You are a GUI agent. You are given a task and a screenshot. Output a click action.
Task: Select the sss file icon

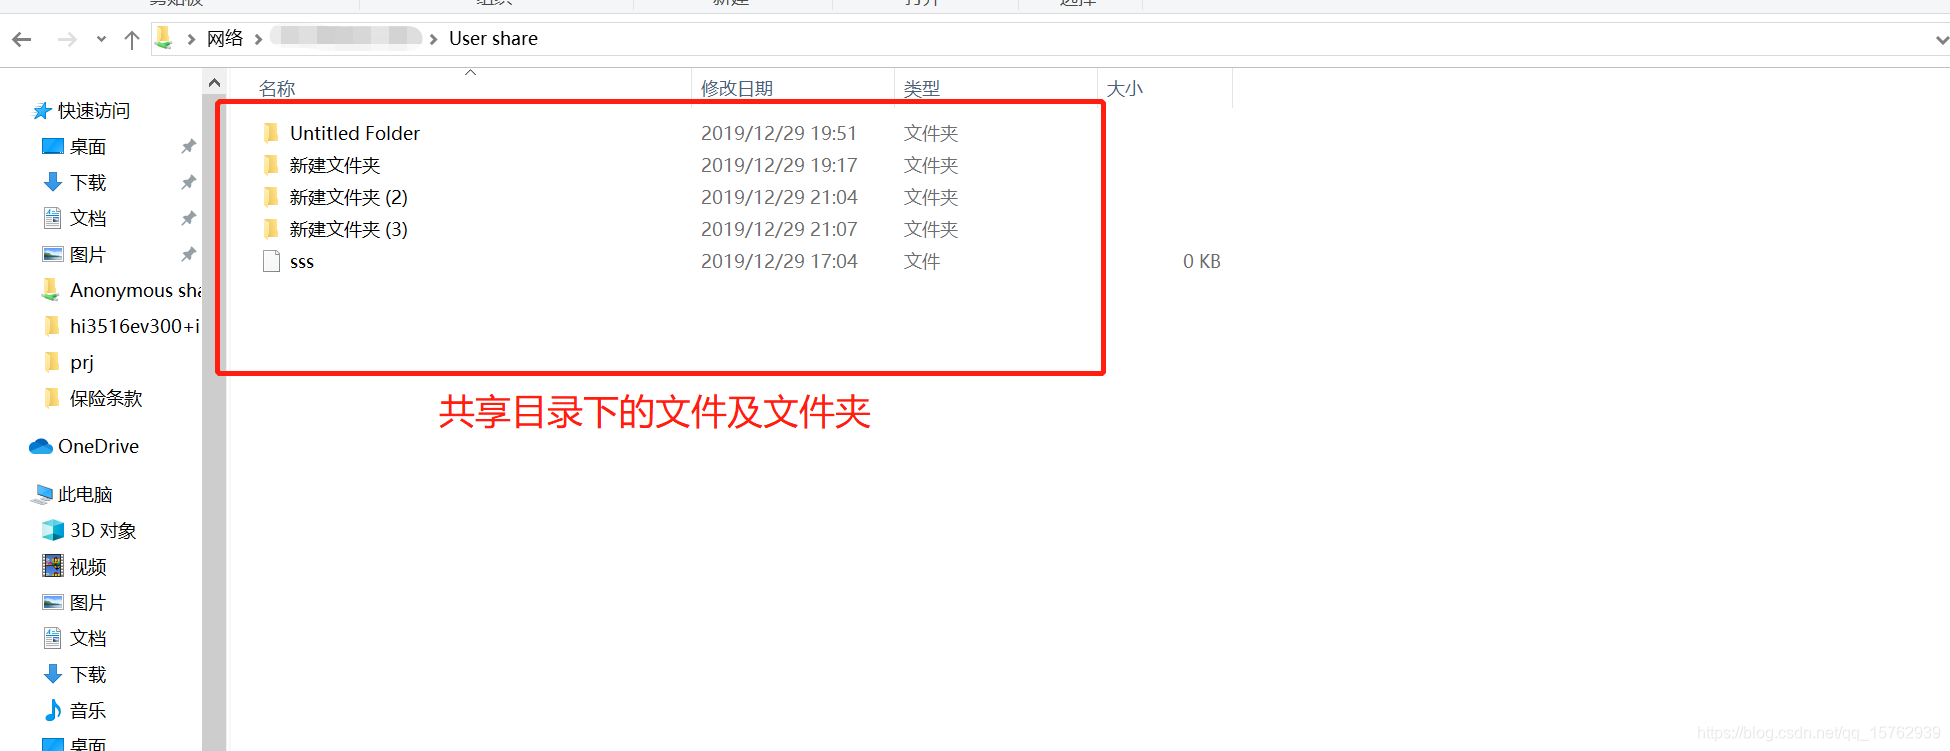point(271,261)
